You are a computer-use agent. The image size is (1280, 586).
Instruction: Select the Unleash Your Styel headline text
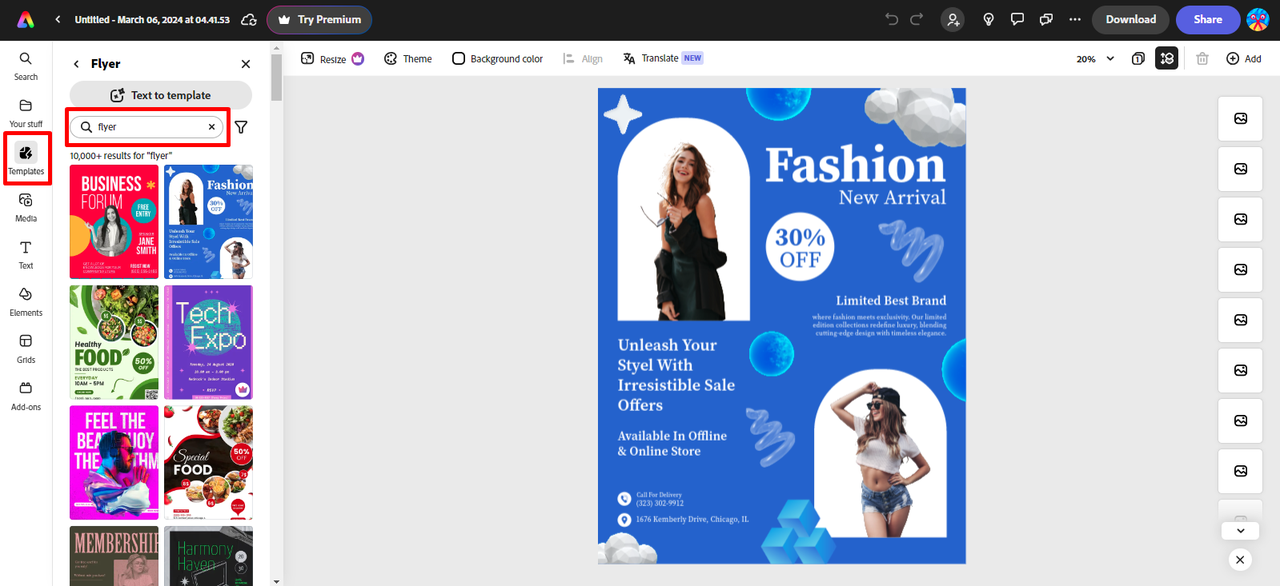(676, 375)
